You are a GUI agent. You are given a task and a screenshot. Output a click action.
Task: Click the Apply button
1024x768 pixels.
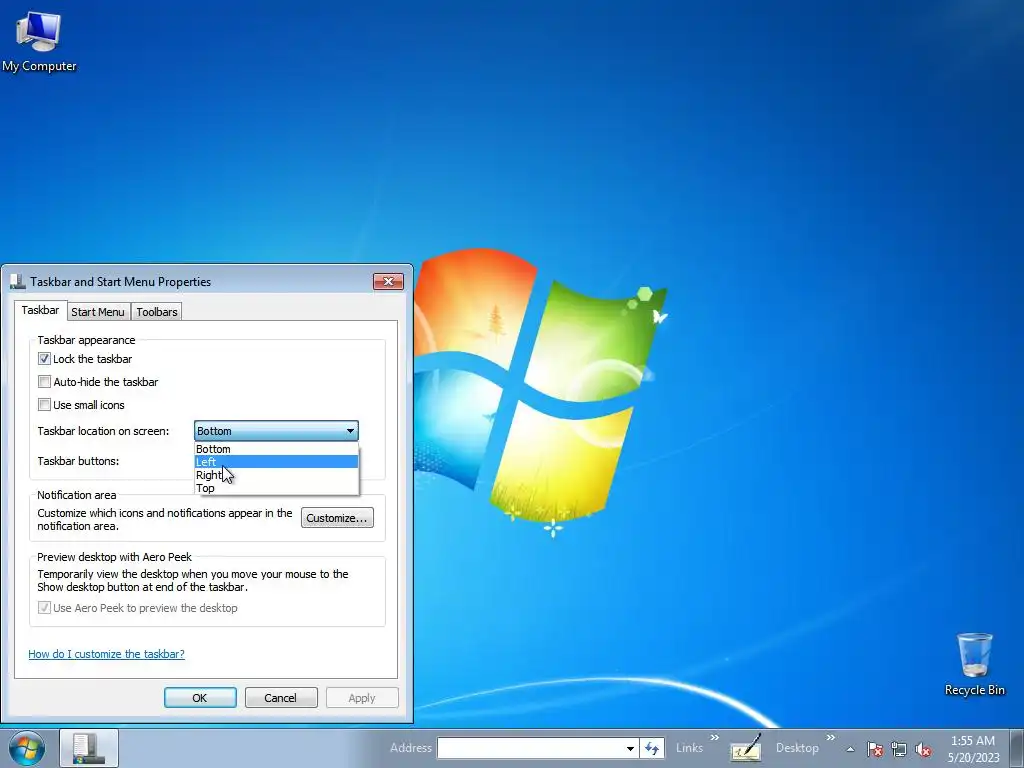(x=362, y=697)
